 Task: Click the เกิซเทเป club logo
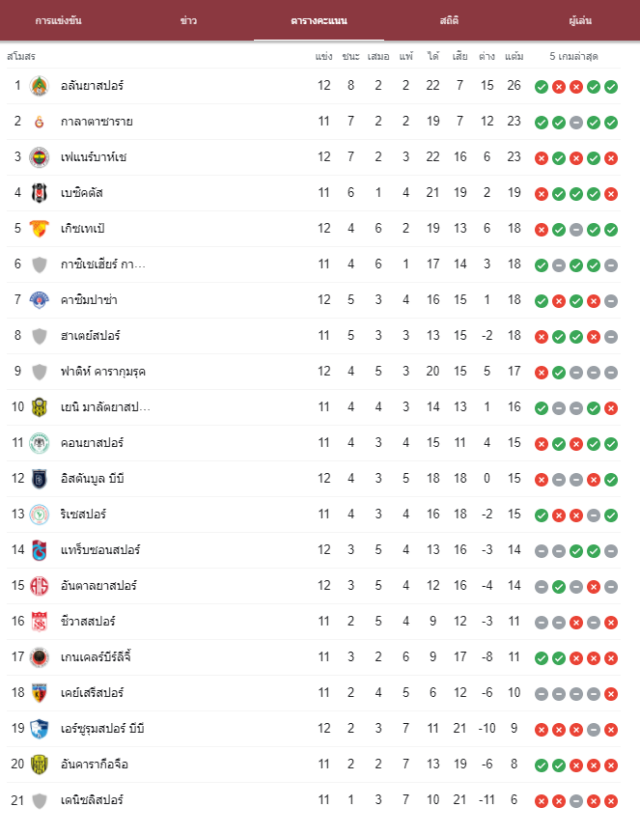tap(39, 228)
